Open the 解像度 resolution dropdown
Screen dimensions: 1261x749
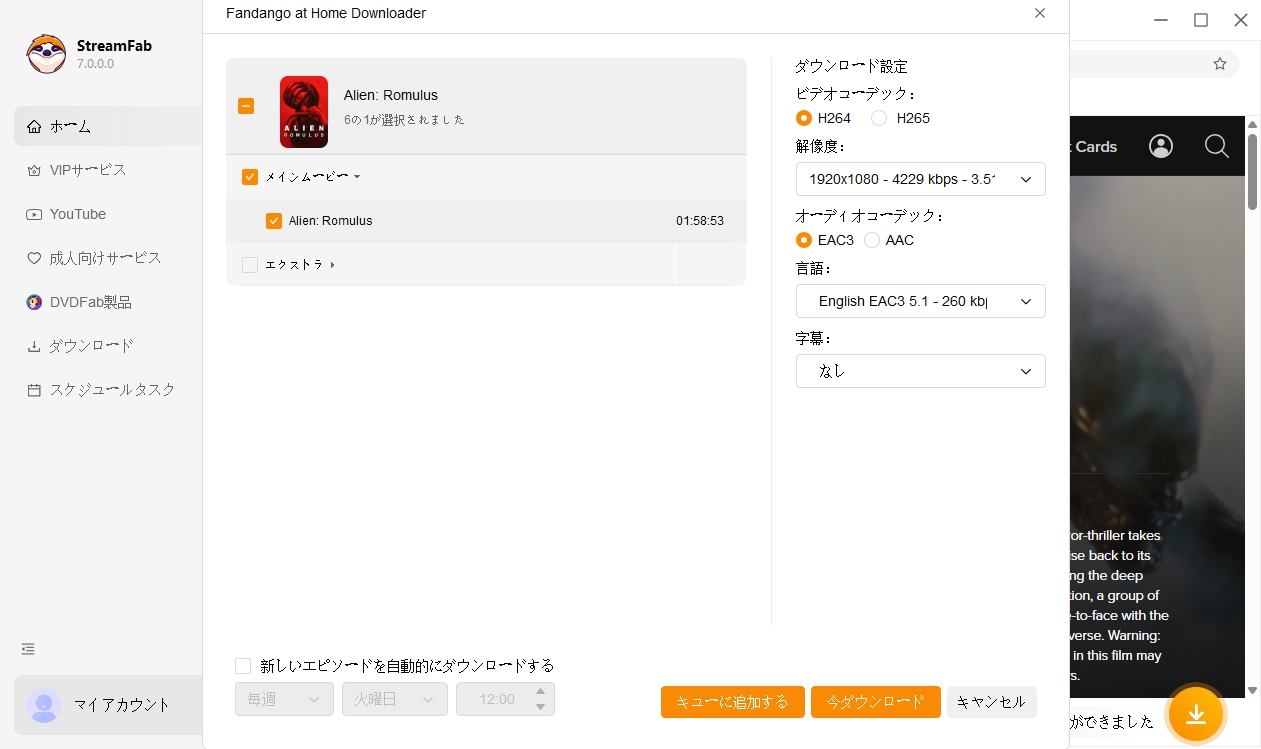(920, 179)
